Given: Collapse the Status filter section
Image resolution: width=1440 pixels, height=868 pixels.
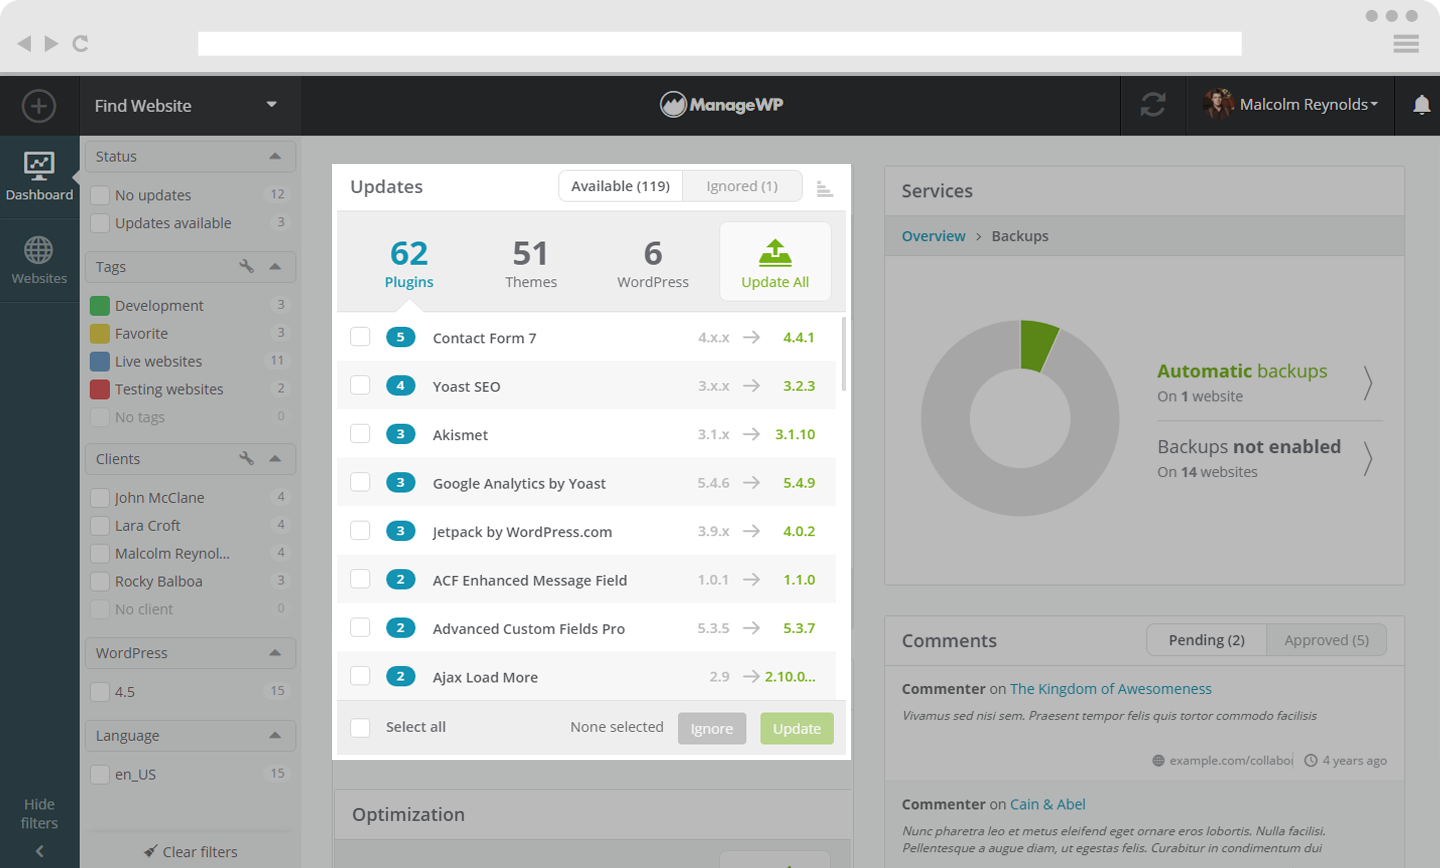Looking at the screenshot, I should [275, 156].
